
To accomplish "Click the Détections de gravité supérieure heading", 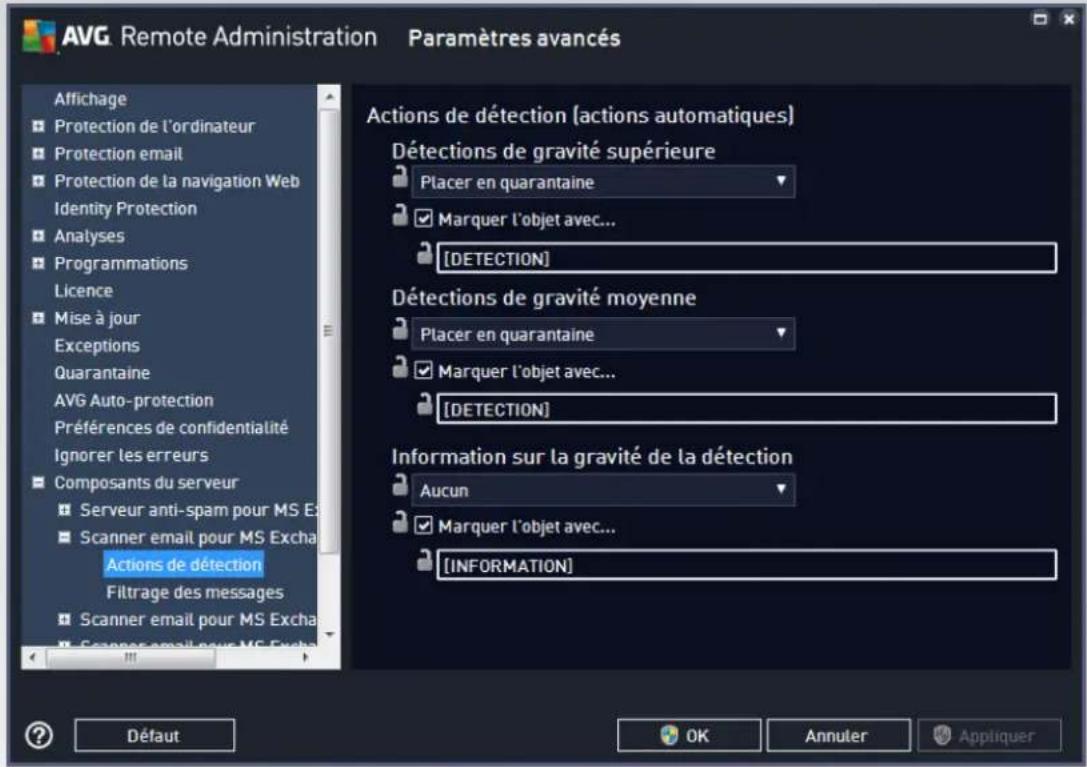I will (553, 151).
